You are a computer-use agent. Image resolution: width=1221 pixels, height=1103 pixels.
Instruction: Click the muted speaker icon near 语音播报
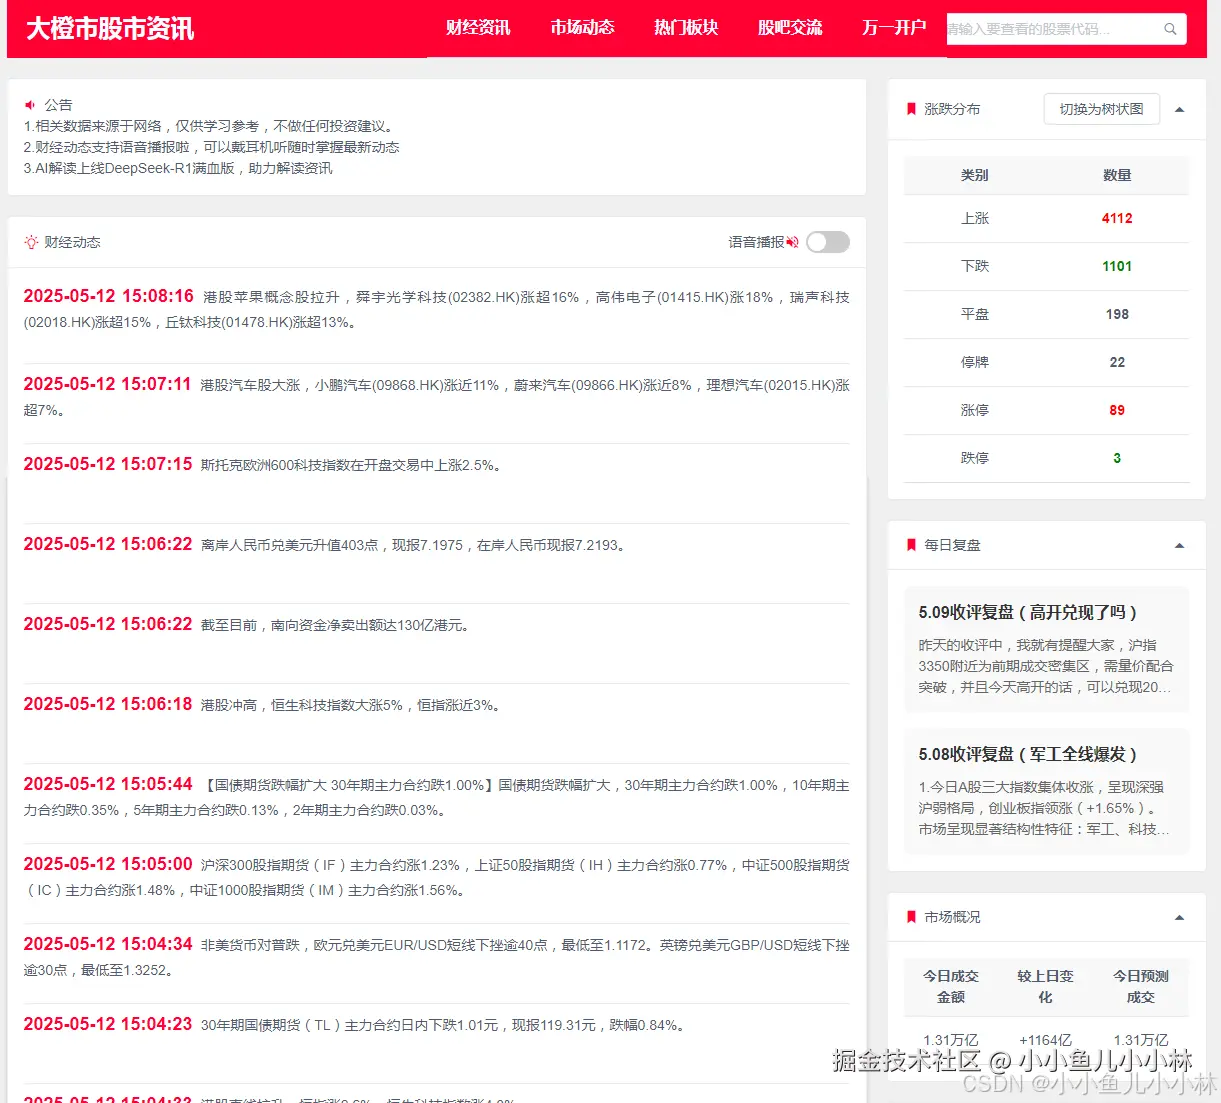pyautogui.click(x=792, y=242)
